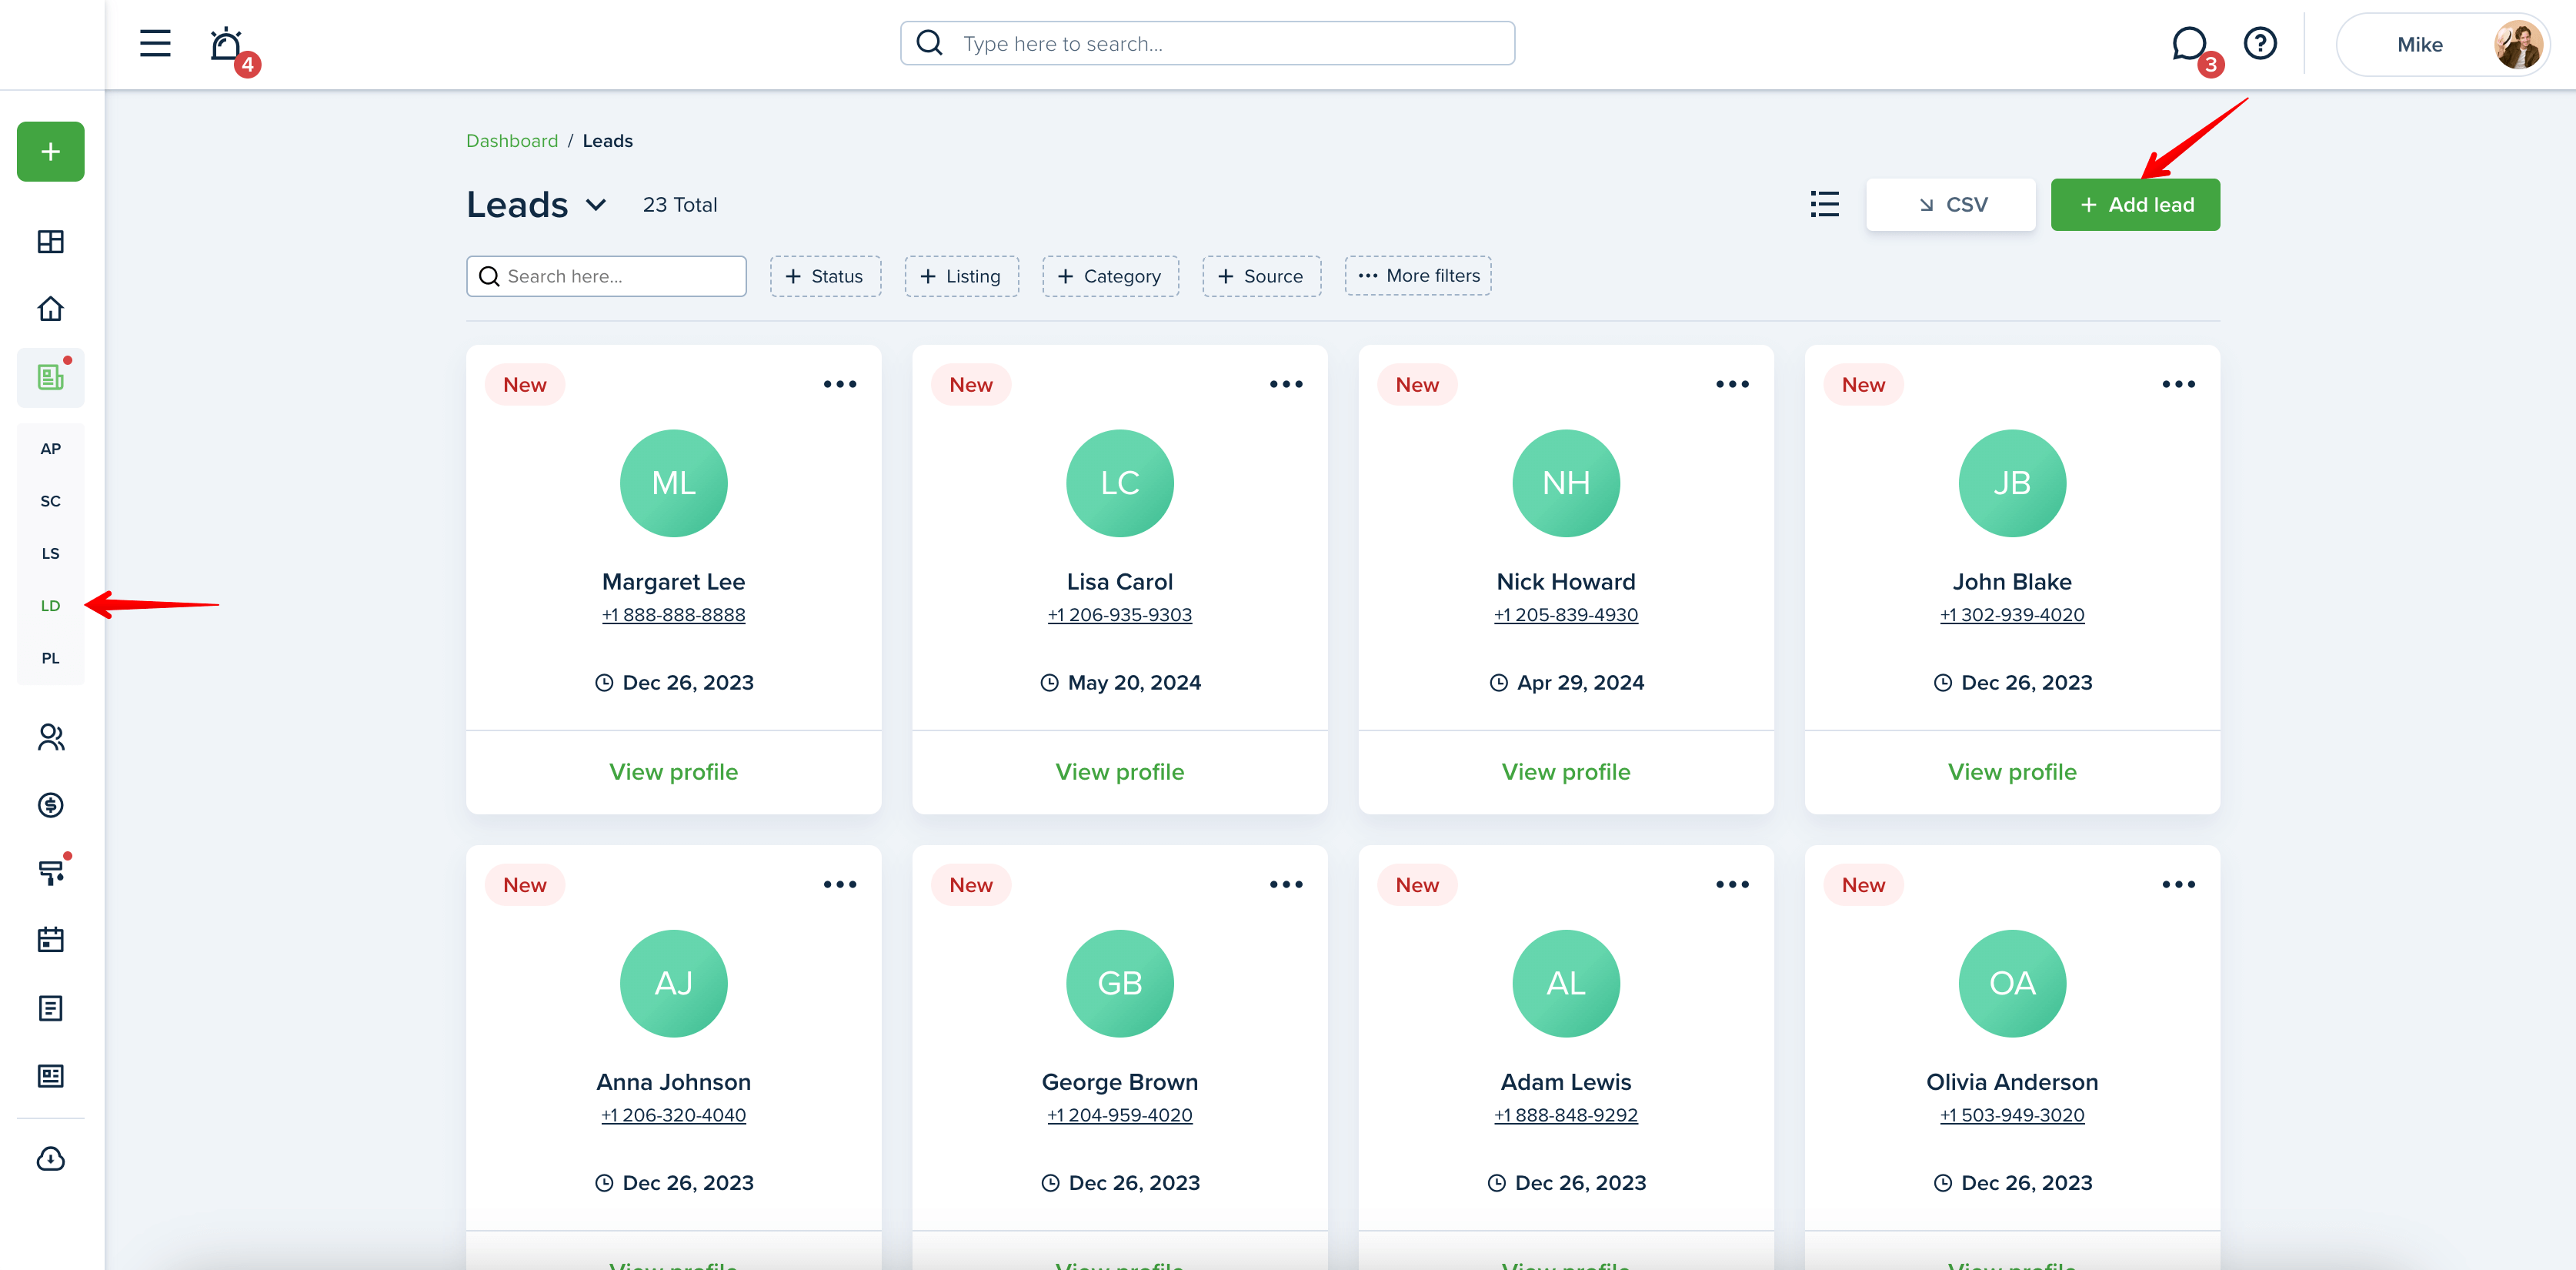Image resolution: width=2576 pixels, height=1270 pixels.
Task: Open the document notes icon in sidebar
Action: click(51, 1008)
